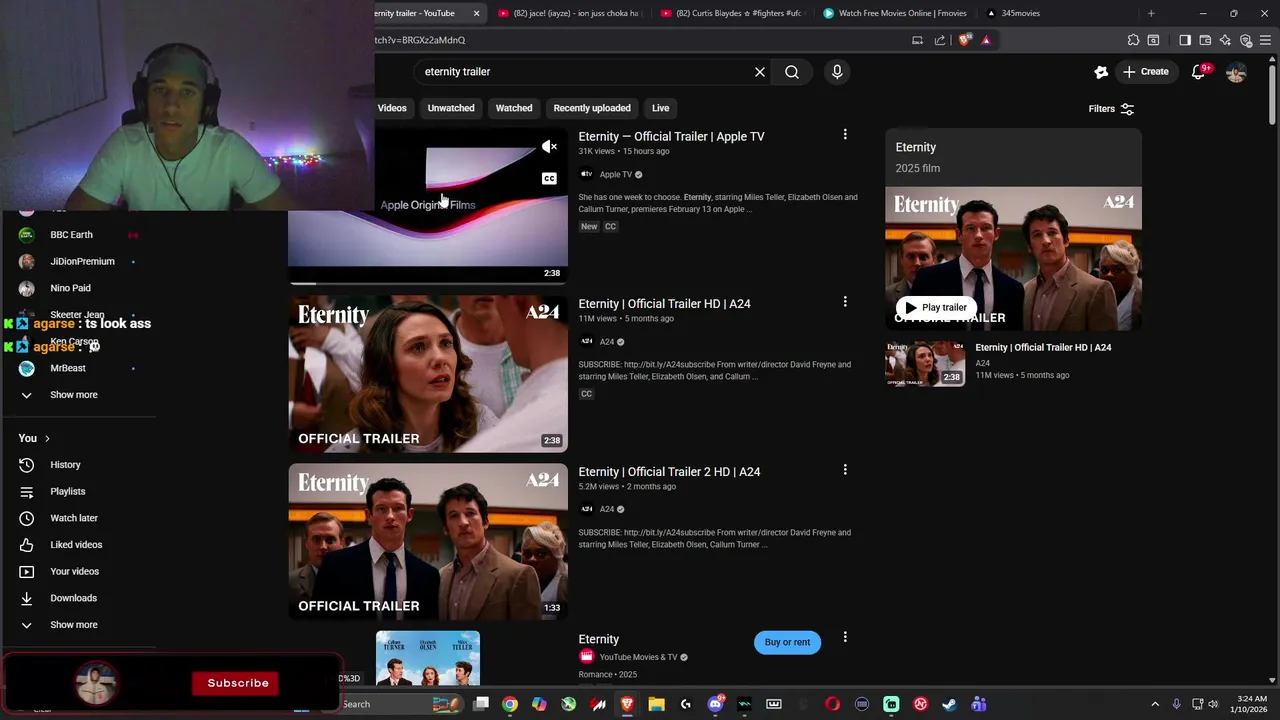
Task: Click the Brave Shields lion icon
Action: 964,40
